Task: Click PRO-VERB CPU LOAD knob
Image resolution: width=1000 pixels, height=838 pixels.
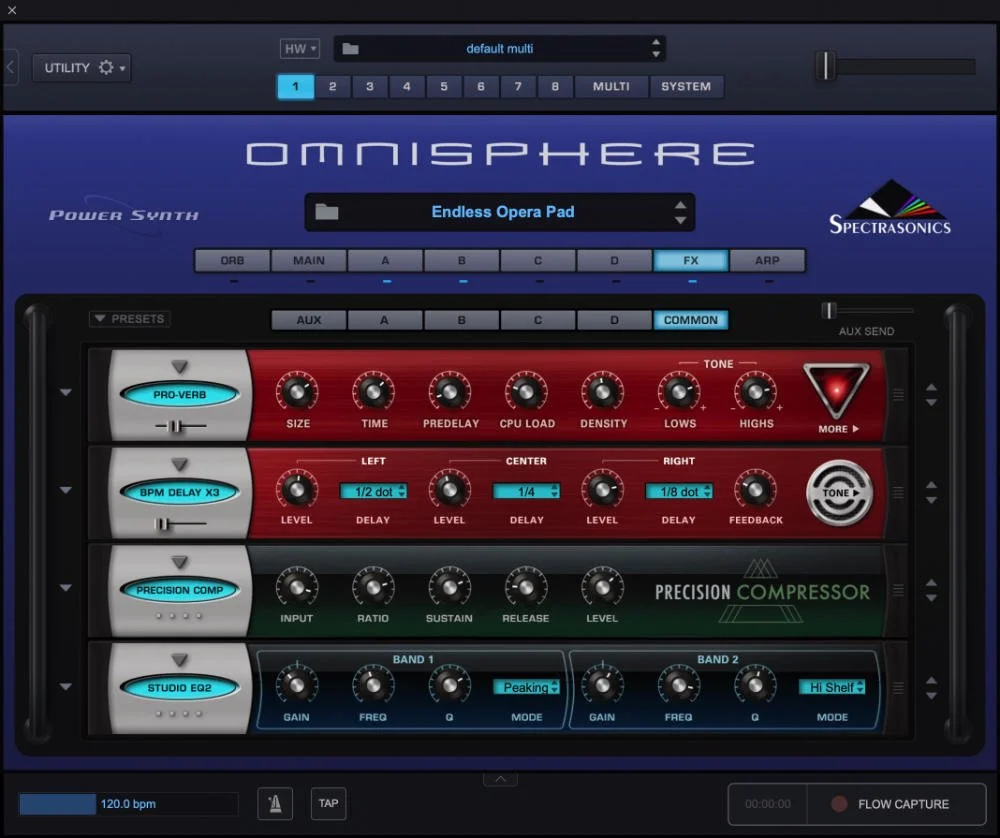Action: tap(527, 392)
